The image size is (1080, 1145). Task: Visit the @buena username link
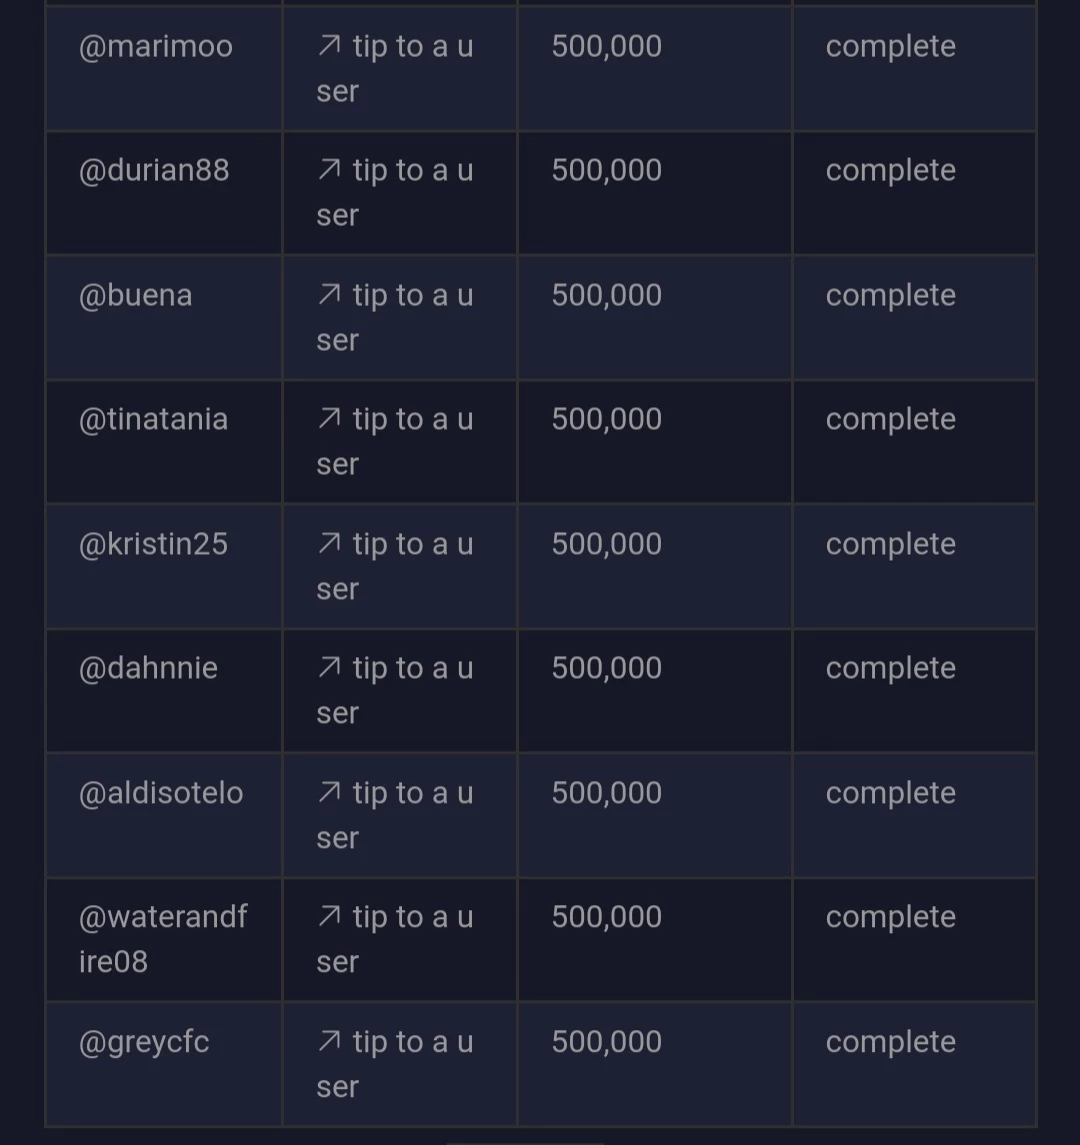click(135, 295)
